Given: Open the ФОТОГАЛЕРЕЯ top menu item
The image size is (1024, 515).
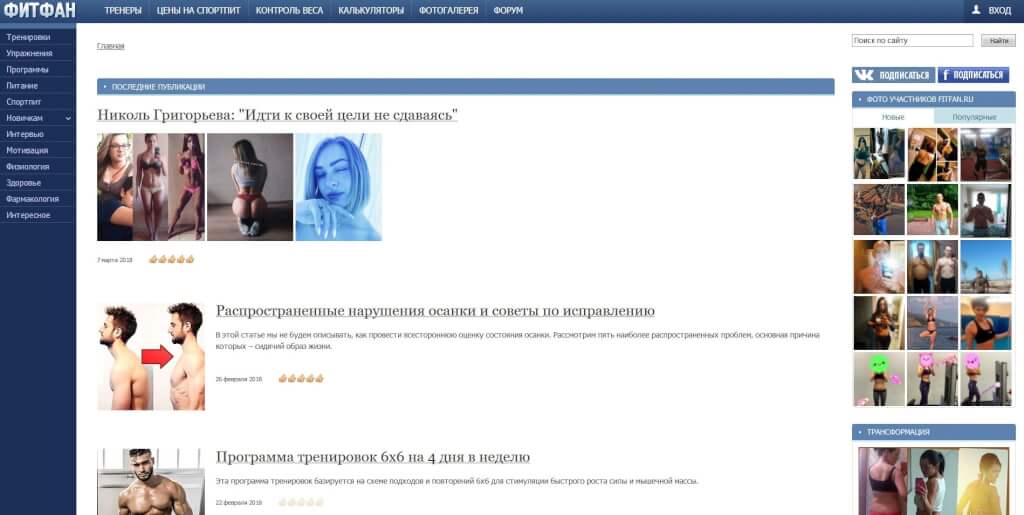Looking at the screenshot, I should click(x=450, y=11).
